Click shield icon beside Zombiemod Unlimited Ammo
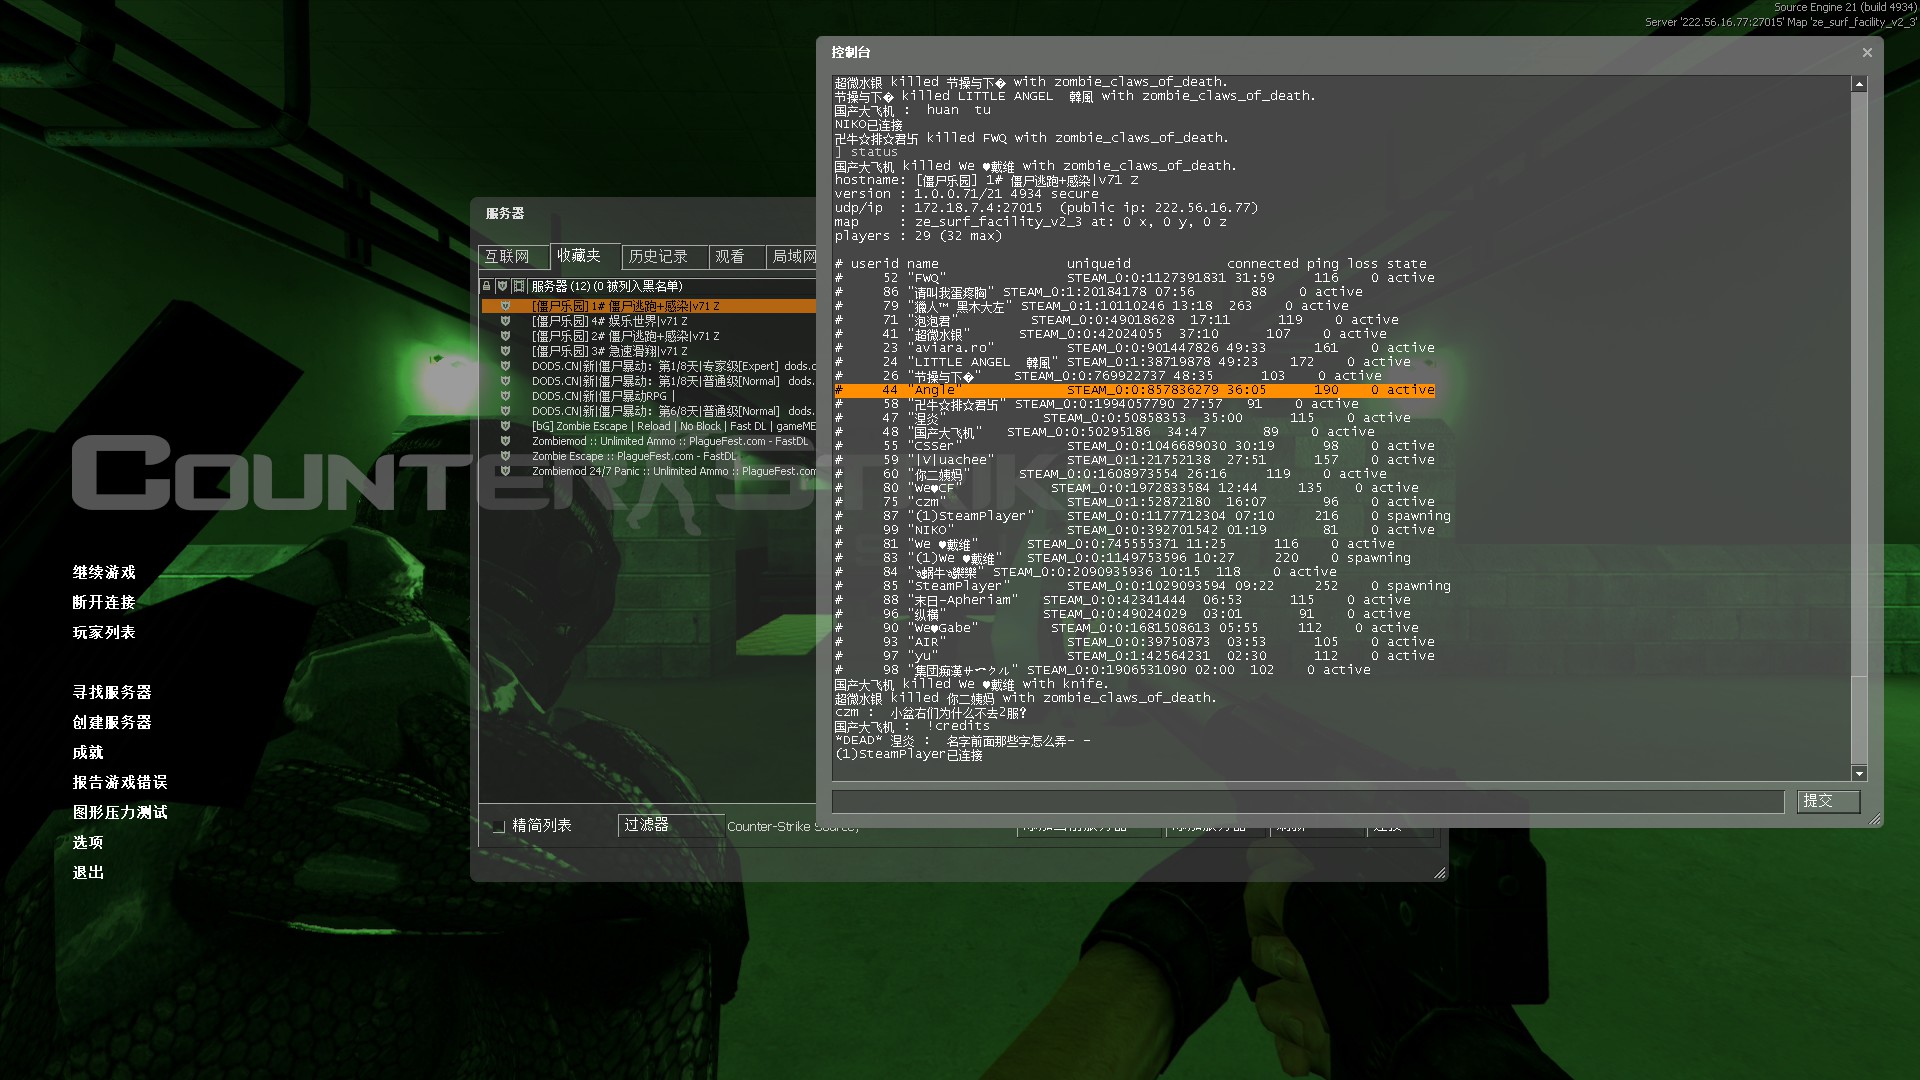Image resolution: width=1920 pixels, height=1080 pixels. [x=505, y=441]
